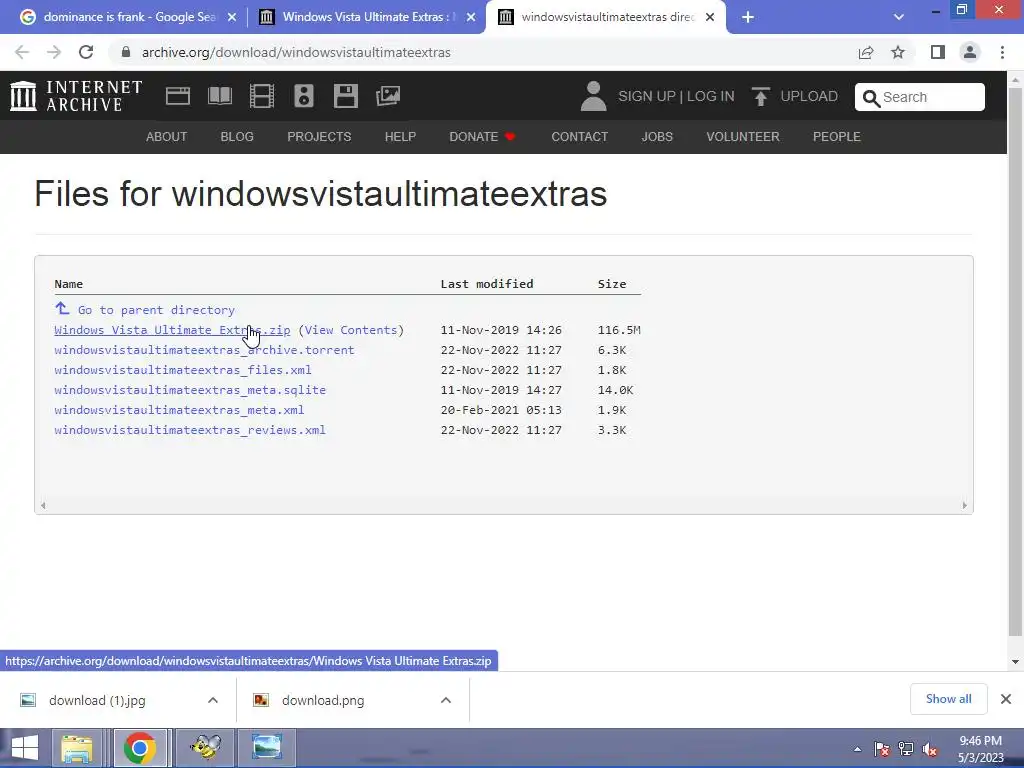Open the VOLUNTEER menu item
Viewport: 1024px width, 768px height.
click(743, 136)
